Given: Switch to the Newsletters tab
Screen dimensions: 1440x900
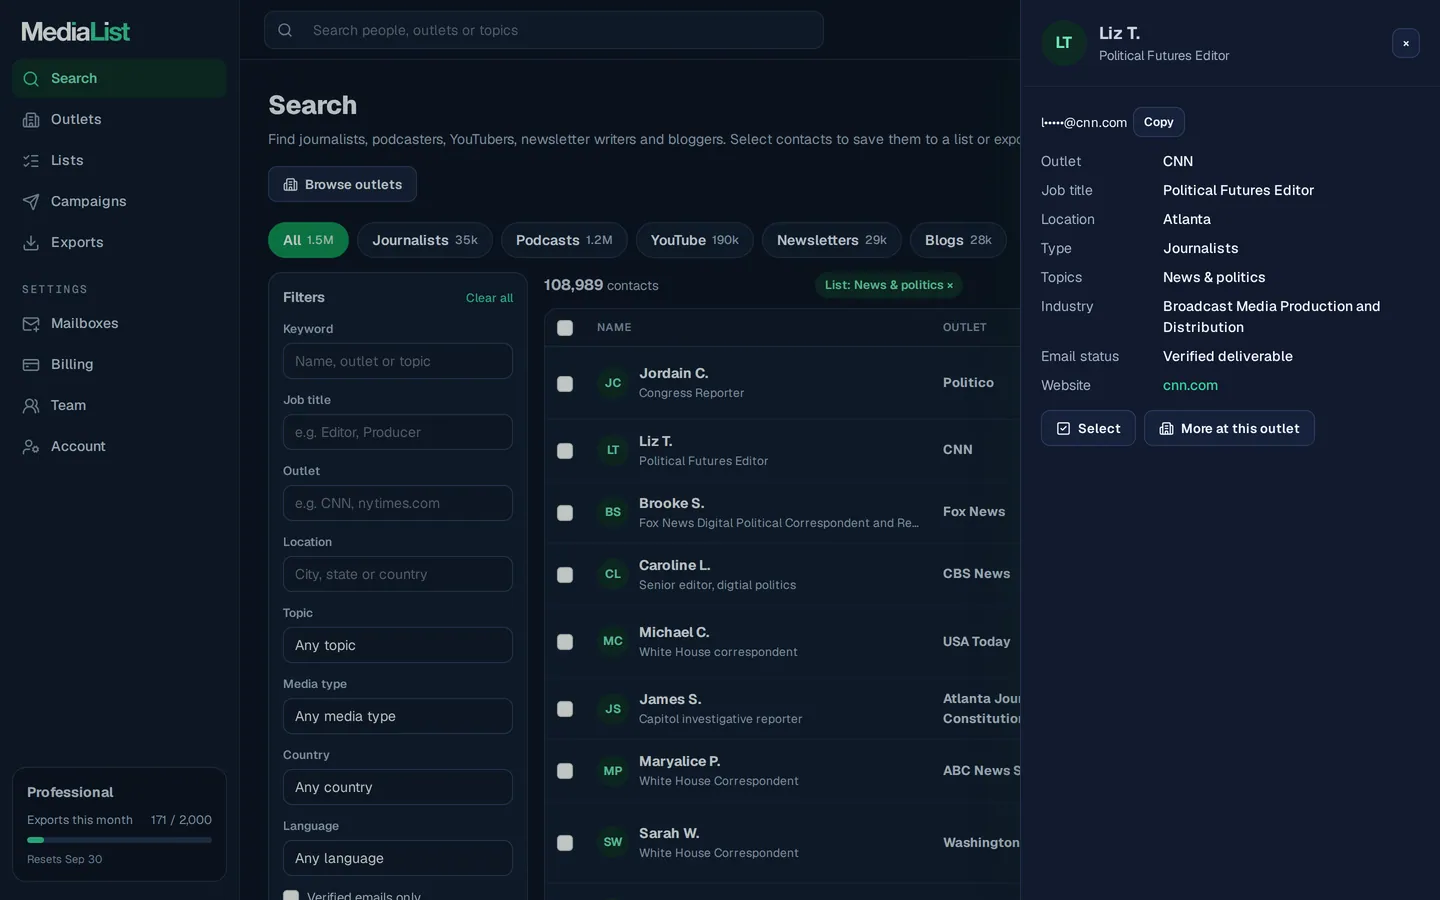Looking at the screenshot, I should pyautogui.click(x=832, y=240).
